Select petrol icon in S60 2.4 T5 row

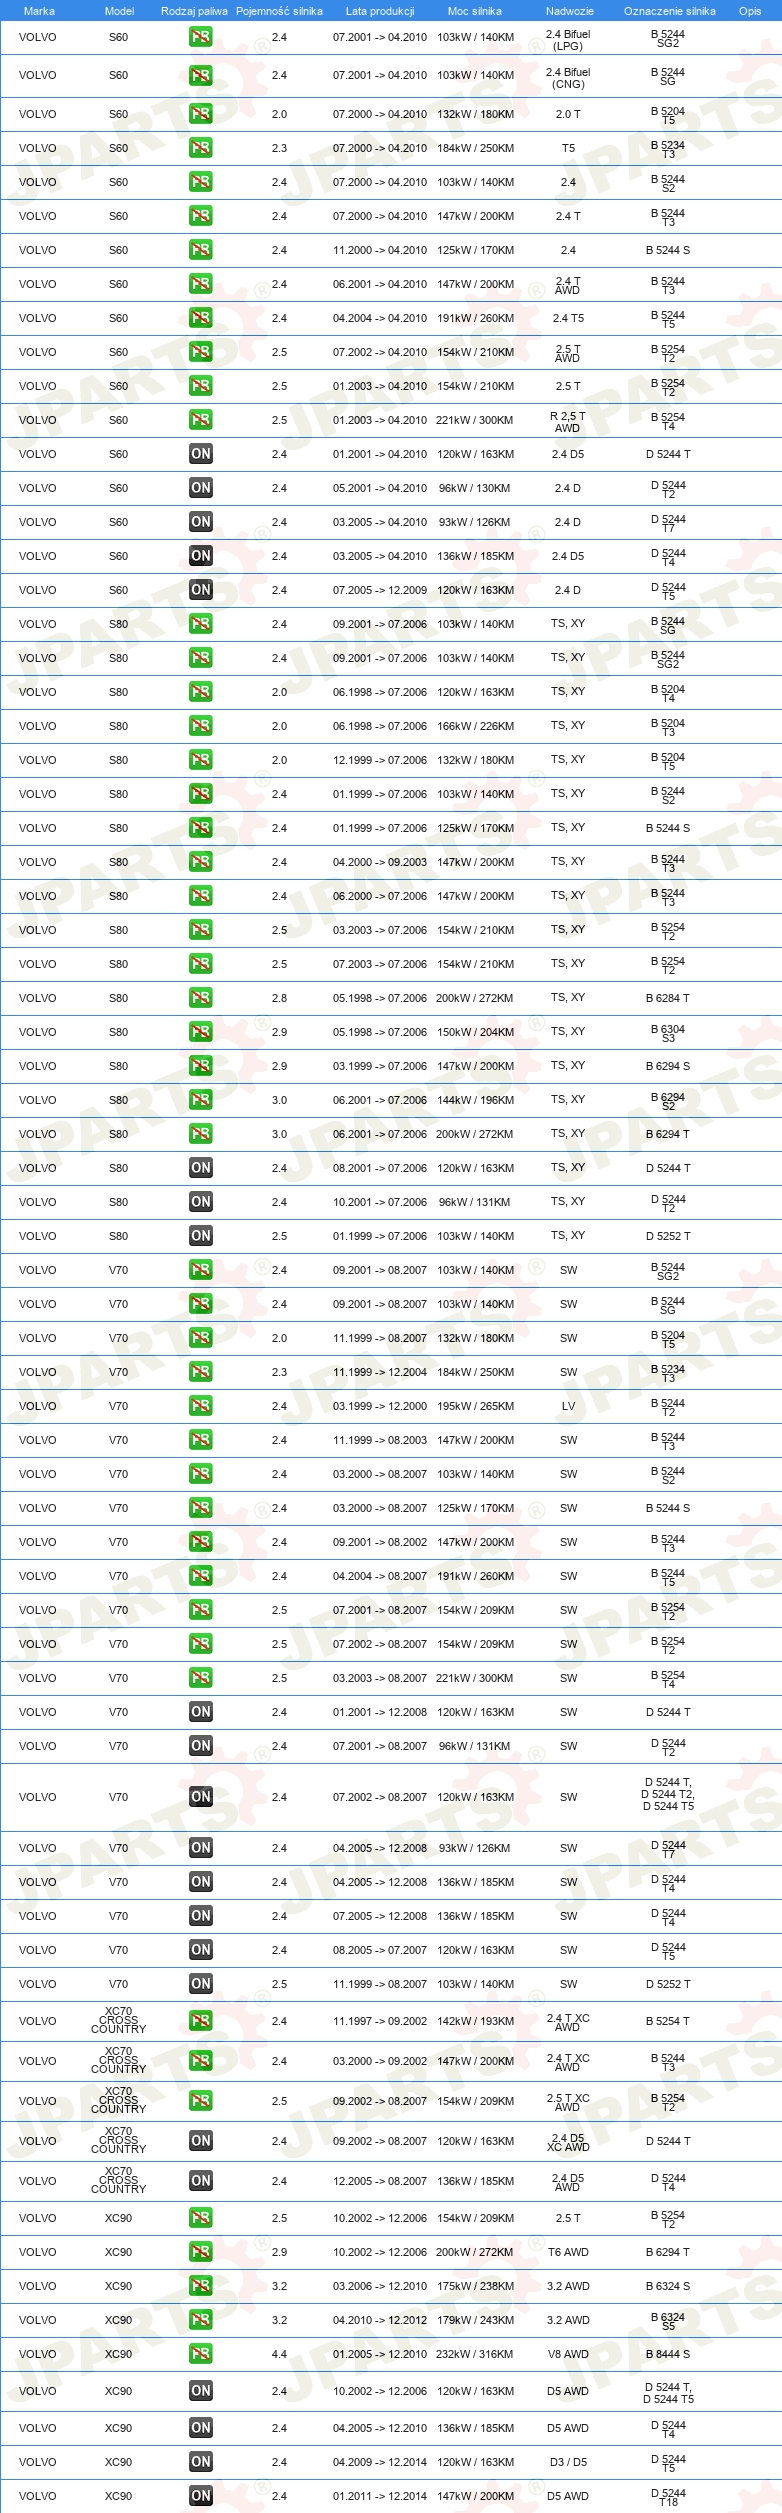coord(201,318)
